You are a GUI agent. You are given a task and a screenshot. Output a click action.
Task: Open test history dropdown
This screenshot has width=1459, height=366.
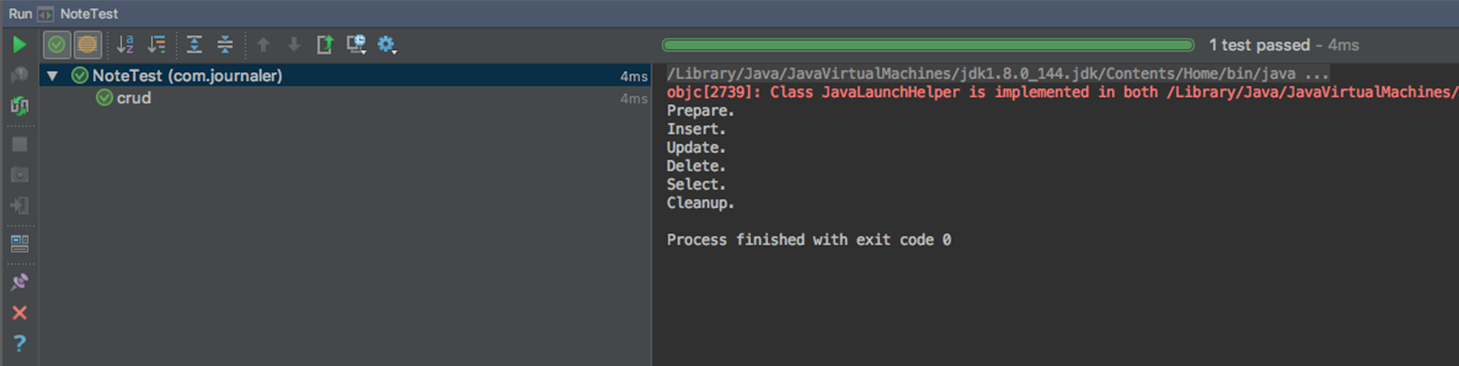(x=356, y=44)
